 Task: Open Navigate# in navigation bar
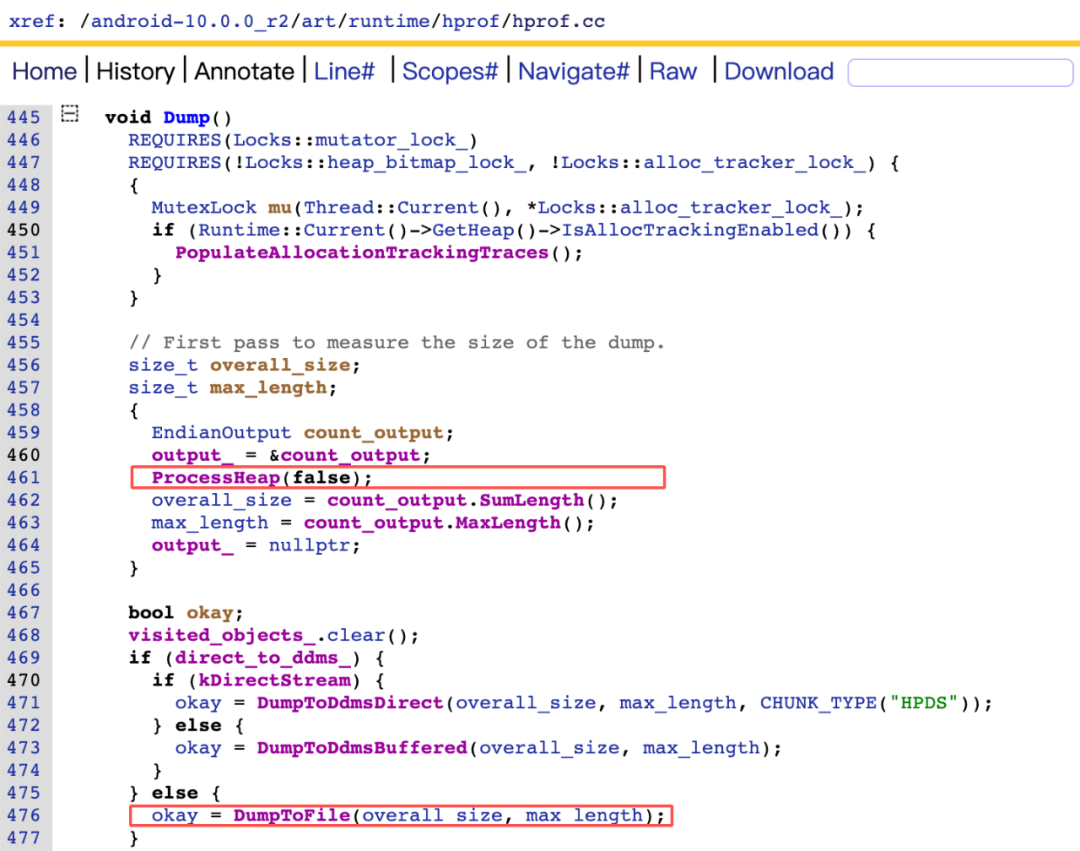pos(573,72)
